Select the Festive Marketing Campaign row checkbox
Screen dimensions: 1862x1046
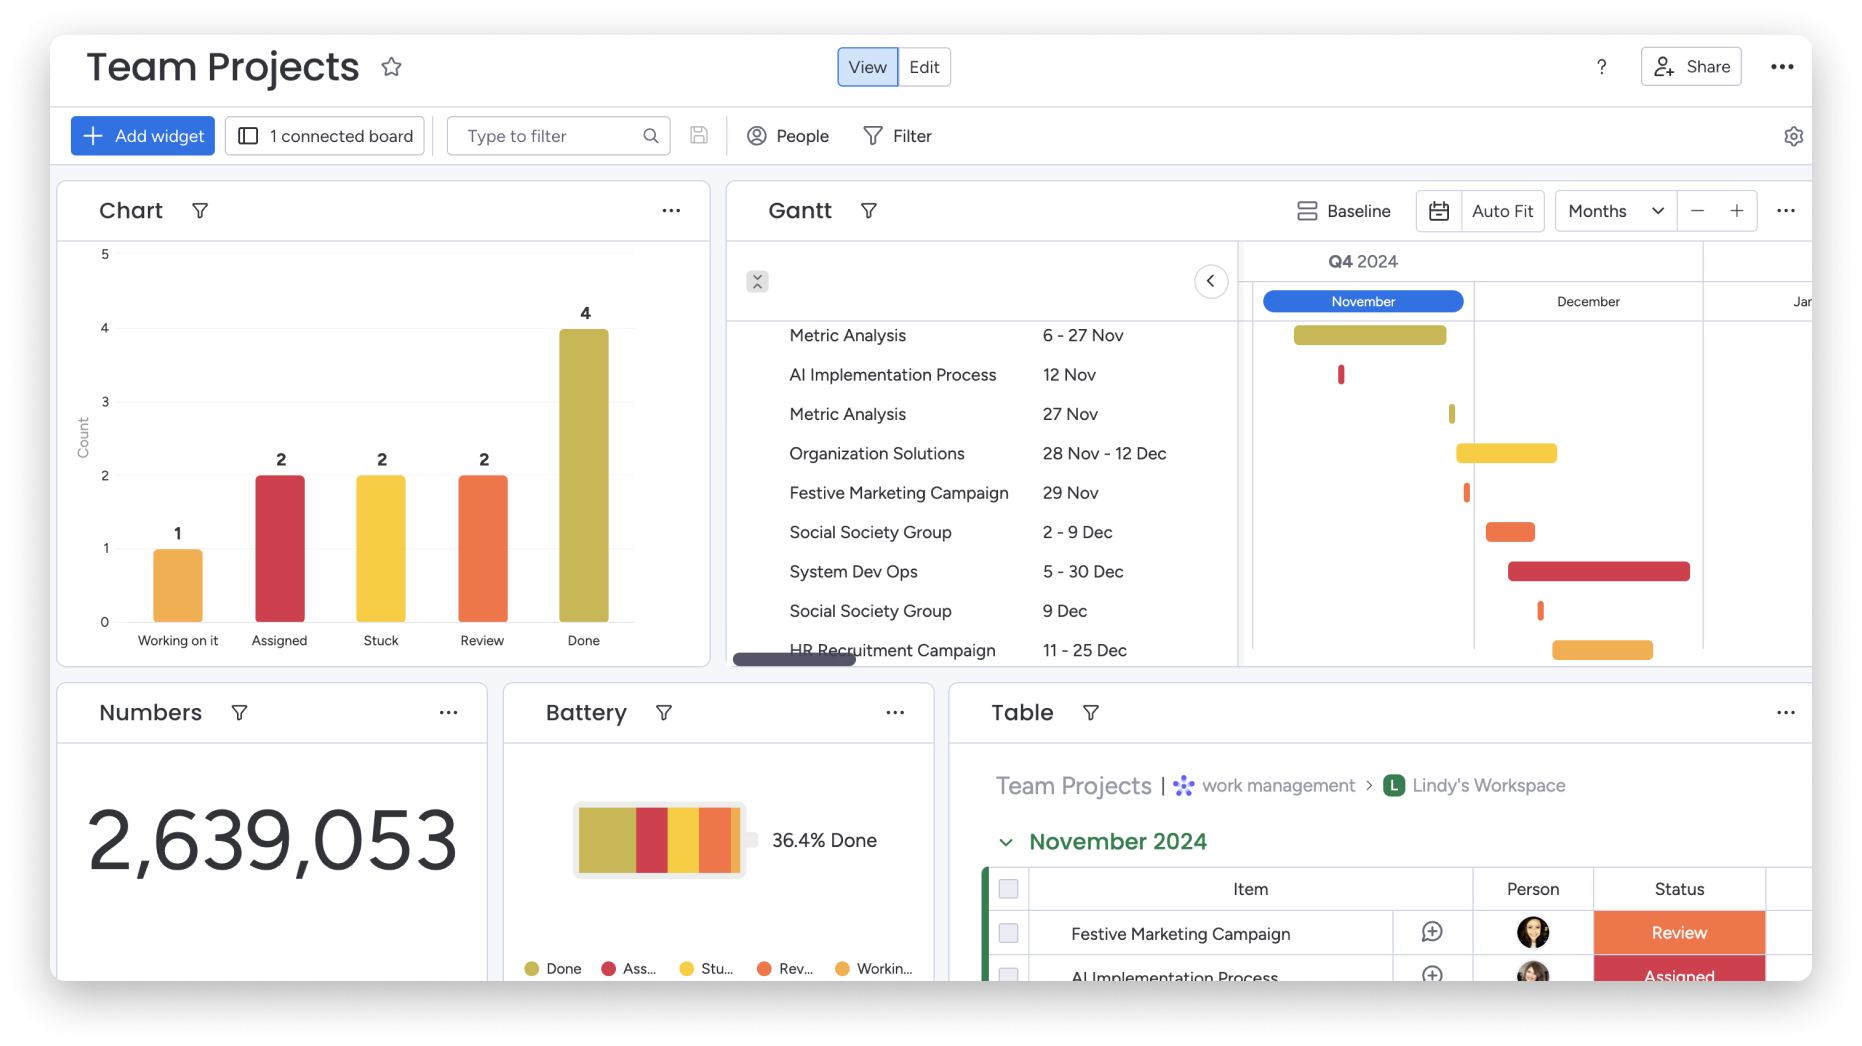click(x=1009, y=932)
